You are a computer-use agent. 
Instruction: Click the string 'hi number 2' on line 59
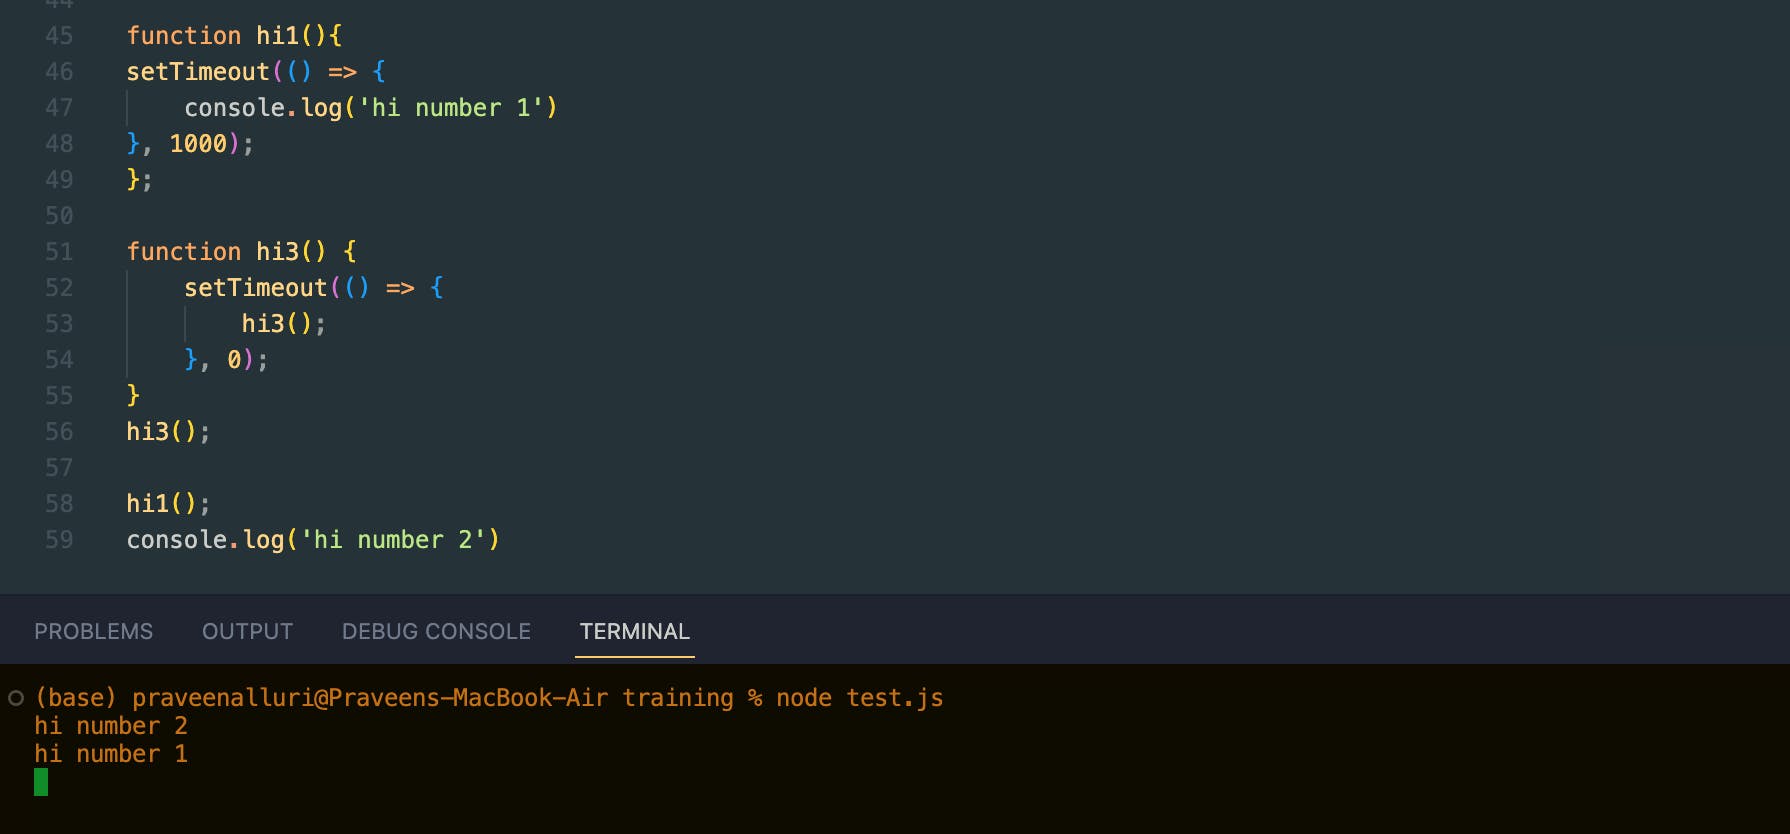point(393,540)
